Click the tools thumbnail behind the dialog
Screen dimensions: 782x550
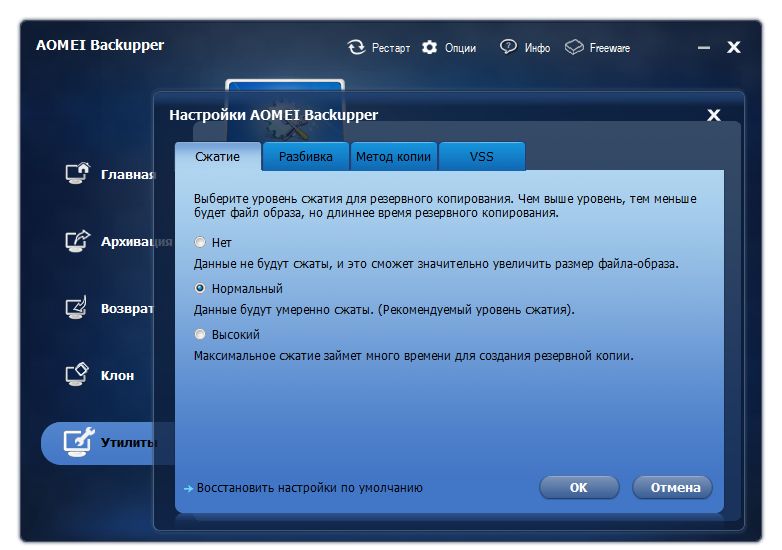click(285, 112)
